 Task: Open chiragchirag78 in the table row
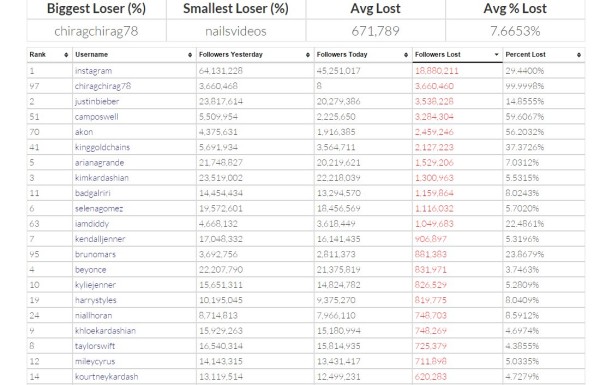103,86
